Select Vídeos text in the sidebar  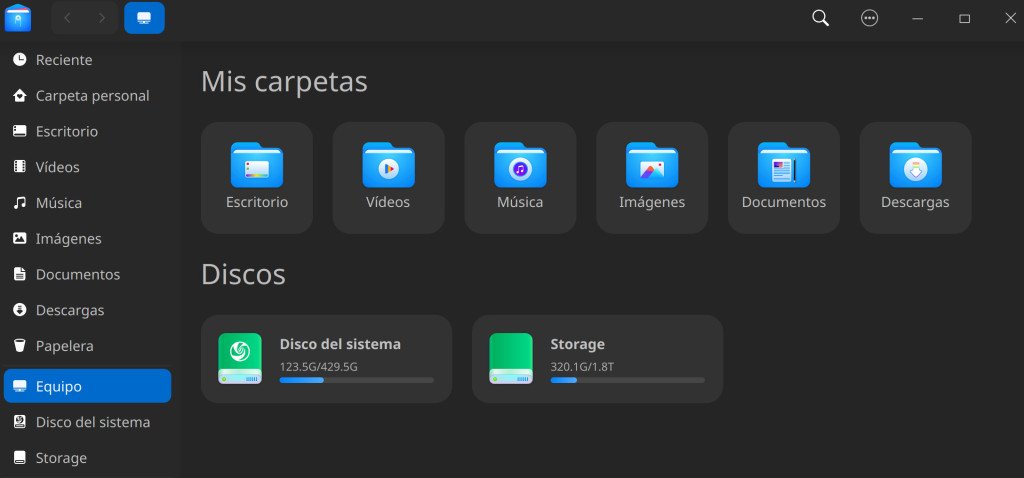click(x=57, y=167)
